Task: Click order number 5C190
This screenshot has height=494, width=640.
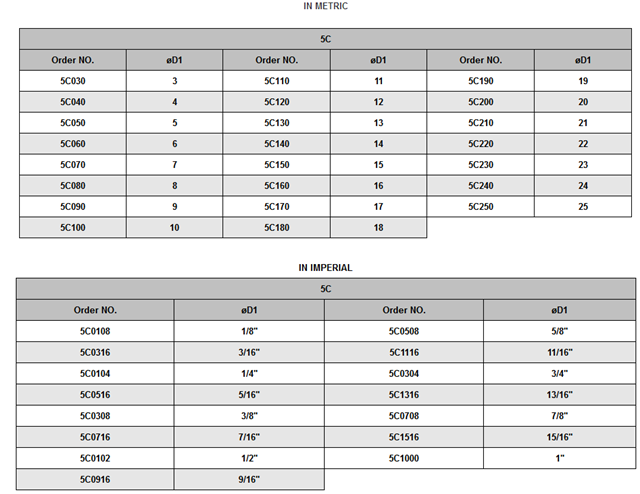Action: point(481,81)
